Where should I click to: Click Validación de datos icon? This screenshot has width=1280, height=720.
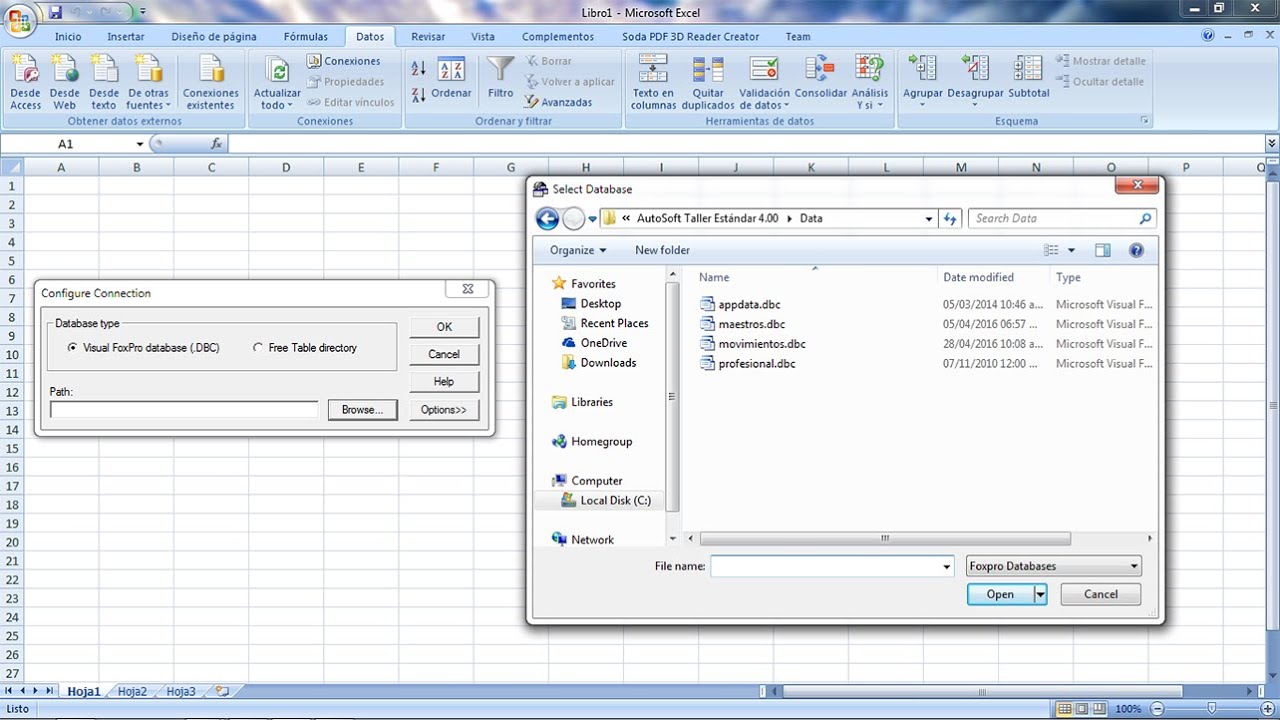(x=765, y=82)
